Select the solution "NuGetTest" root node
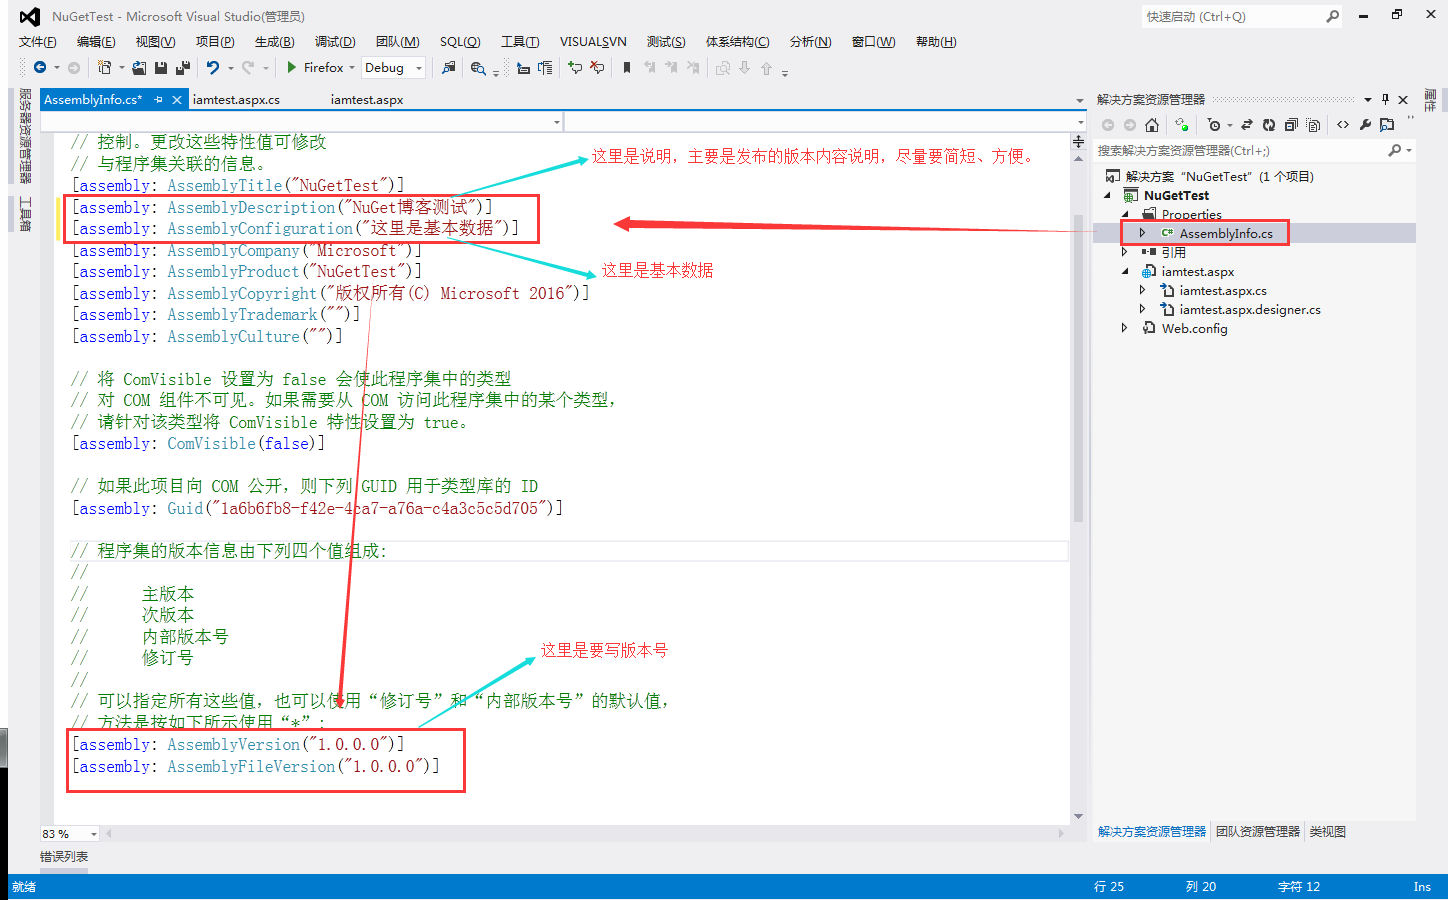This screenshot has height=900, width=1448. 1220,176
